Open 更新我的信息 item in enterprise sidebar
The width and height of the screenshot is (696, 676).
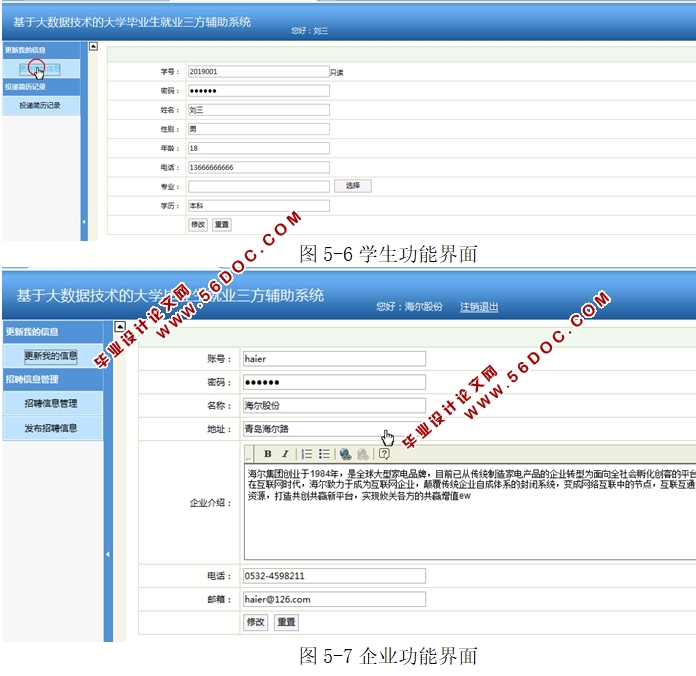click(51, 356)
